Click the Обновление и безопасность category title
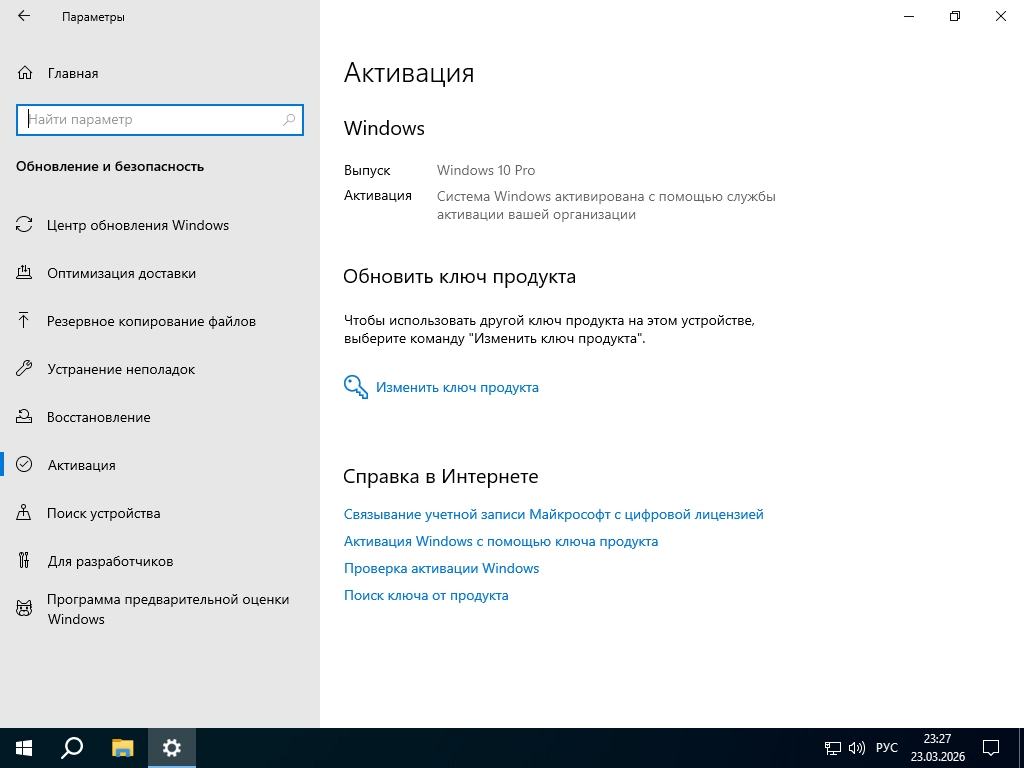Viewport: 1024px width, 768px height. [110, 167]
